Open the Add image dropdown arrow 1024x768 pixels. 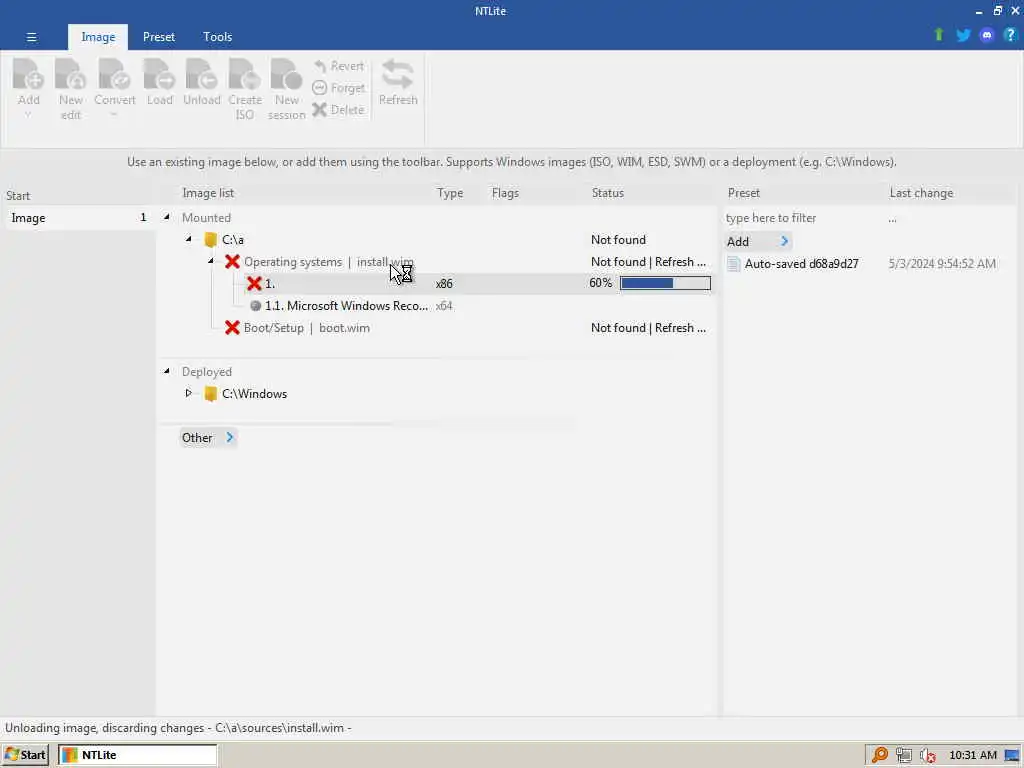[x=28, y=116]
